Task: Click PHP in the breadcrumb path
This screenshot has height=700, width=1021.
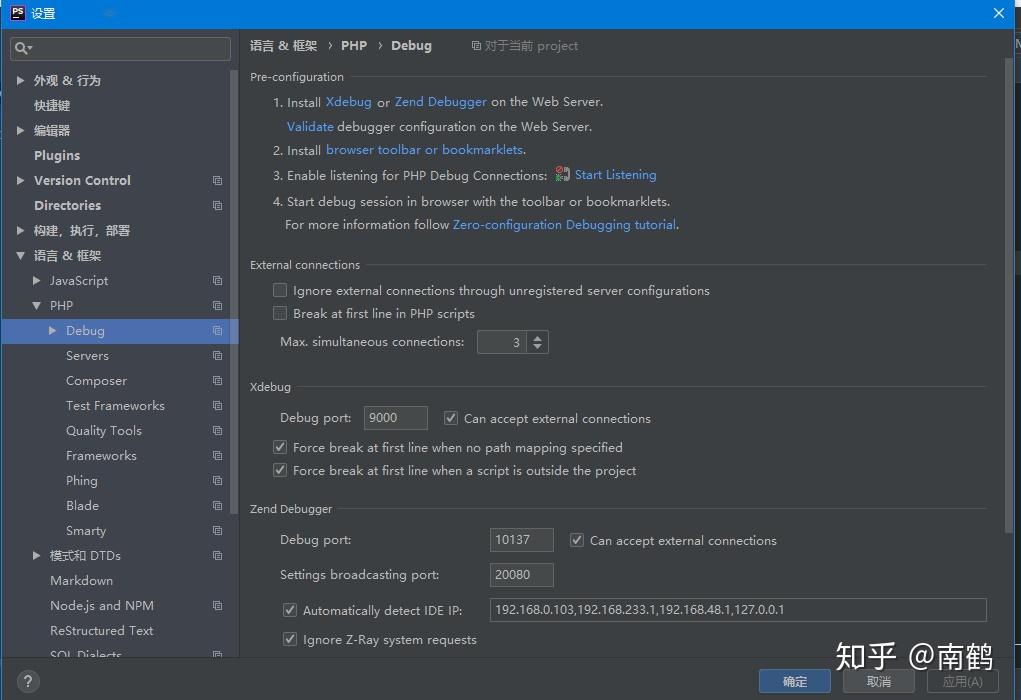Action: click(354, 45)
